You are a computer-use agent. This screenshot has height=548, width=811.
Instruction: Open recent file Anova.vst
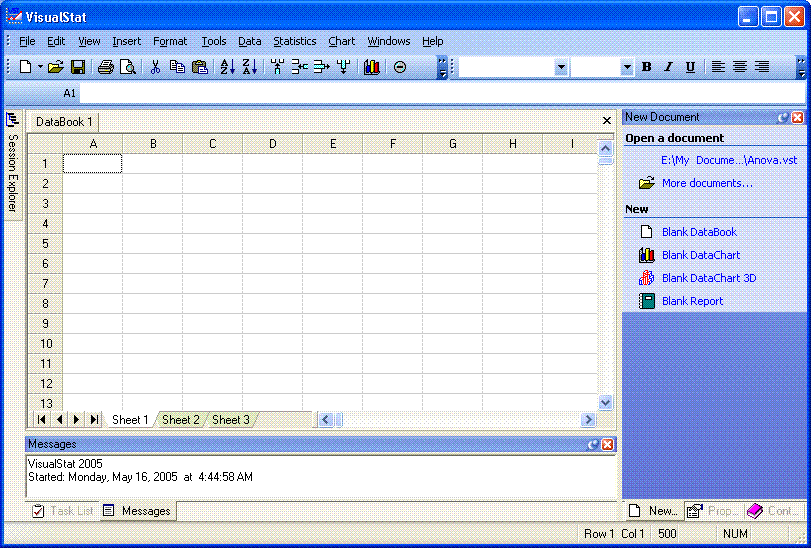pos(729,160)
